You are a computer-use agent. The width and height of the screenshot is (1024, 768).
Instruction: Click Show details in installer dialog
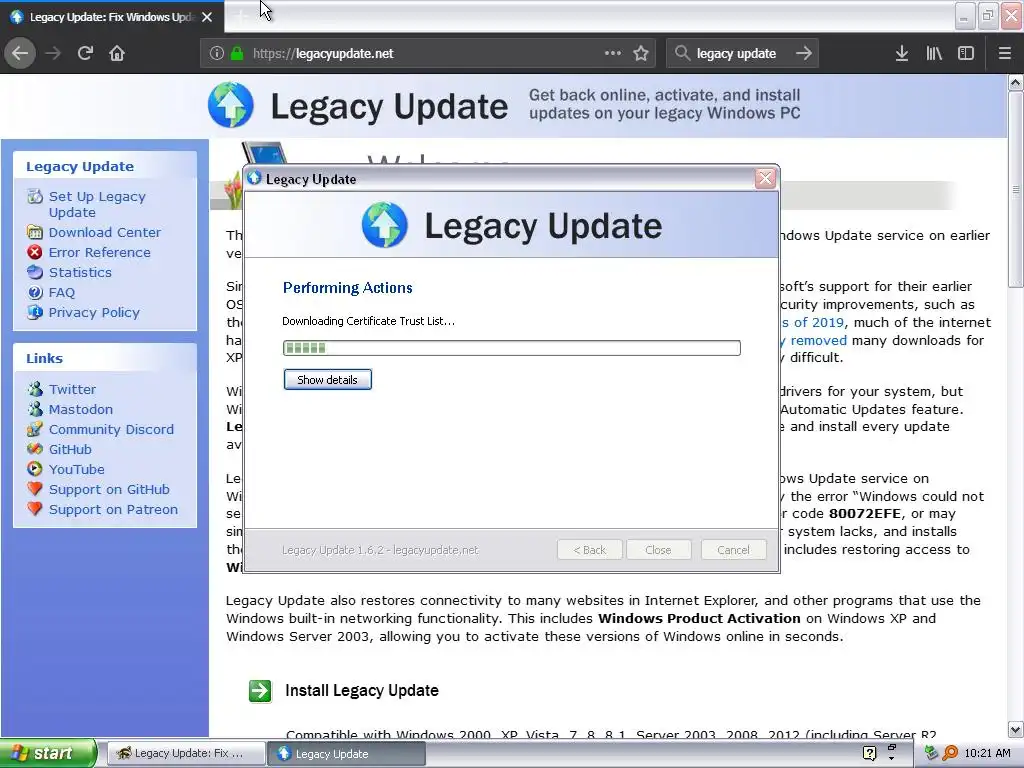click(328, 379)
